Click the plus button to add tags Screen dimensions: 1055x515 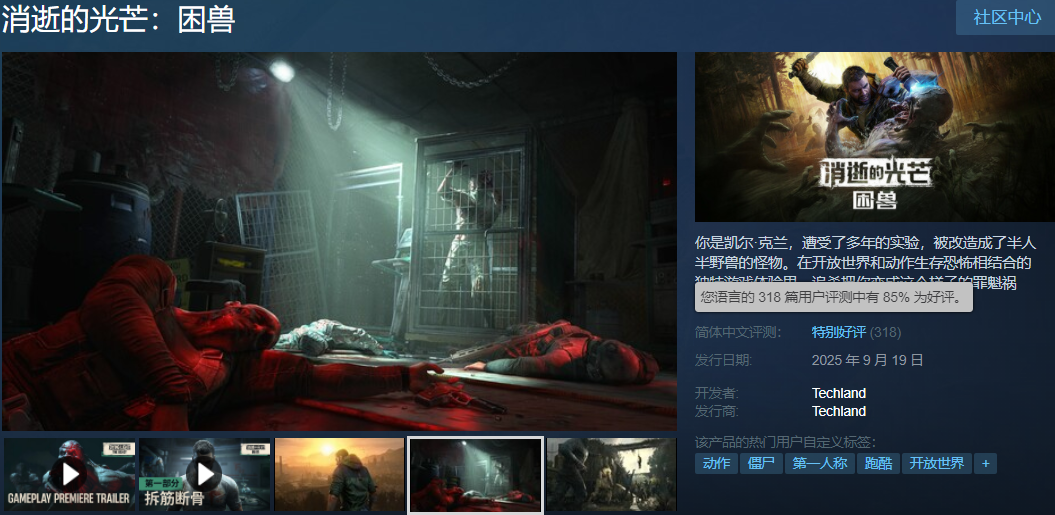[986, 463]
